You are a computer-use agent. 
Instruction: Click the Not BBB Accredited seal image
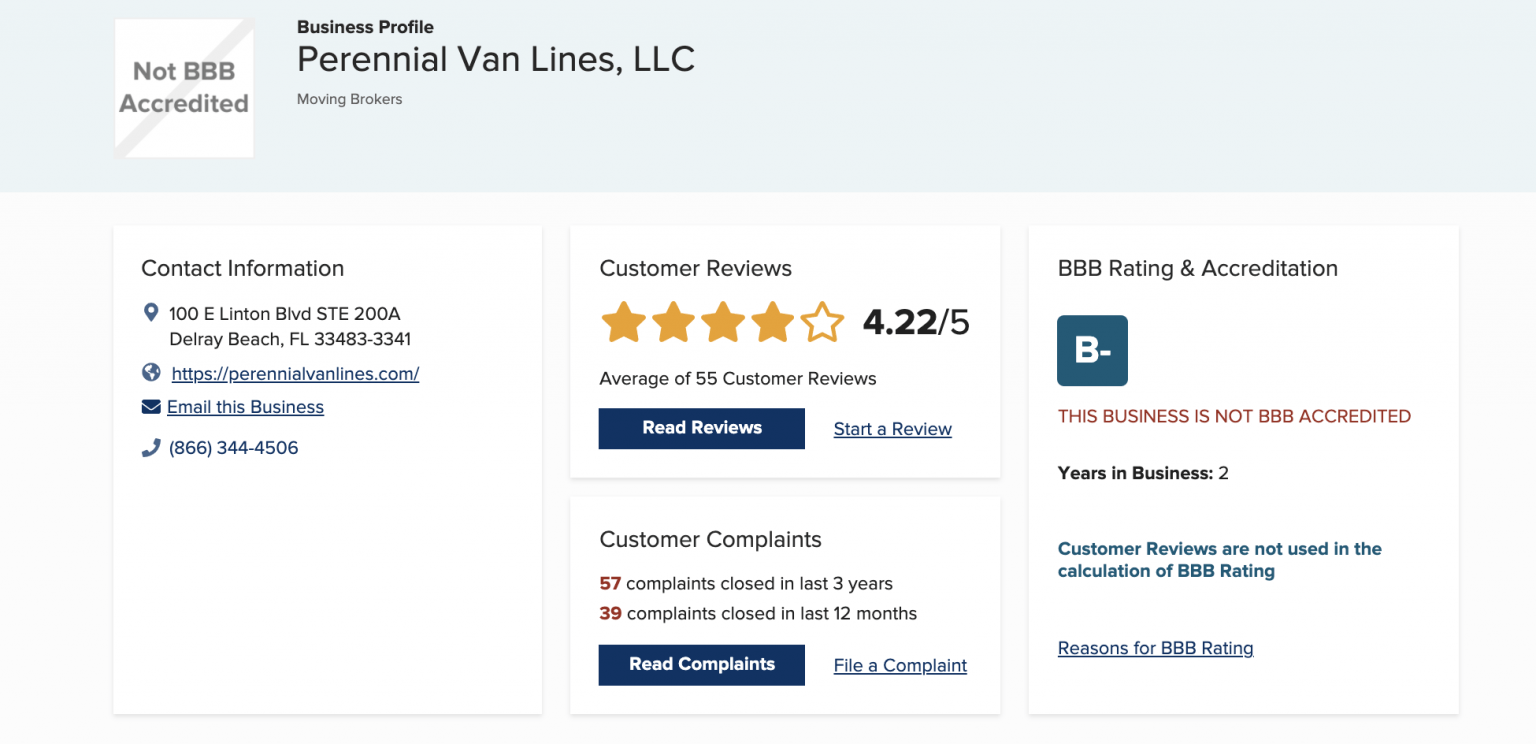[183, 87]
